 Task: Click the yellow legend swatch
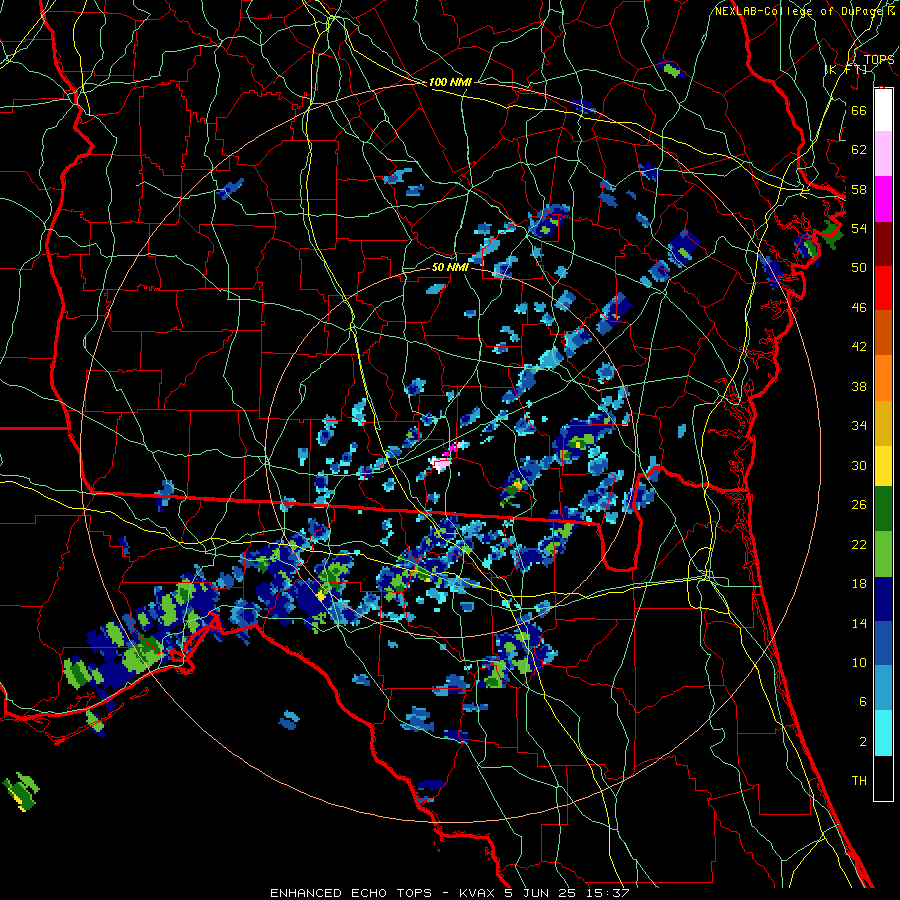(883, 465)
